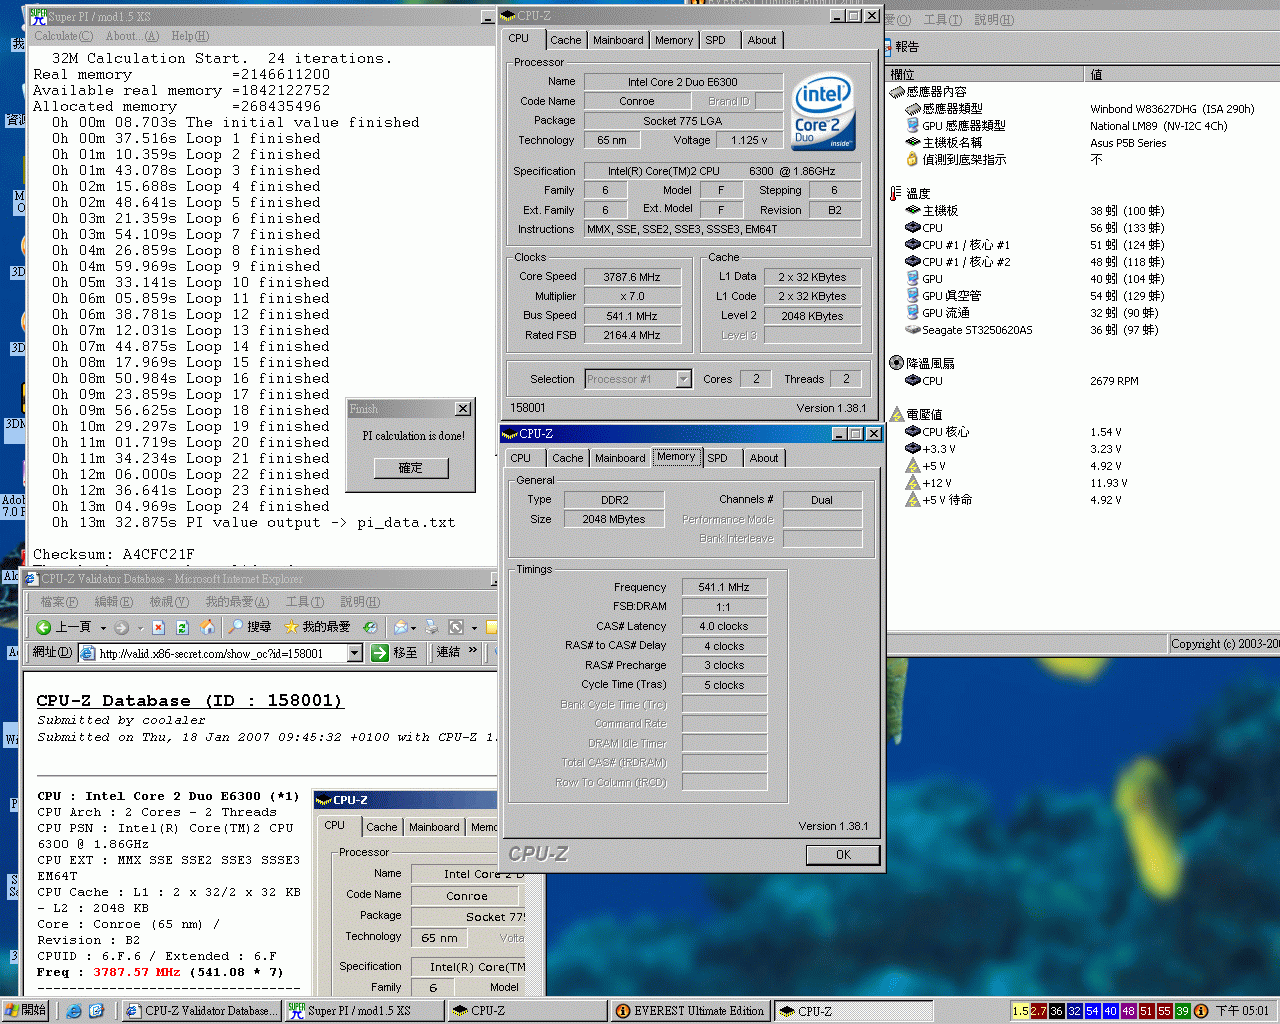
Task: Click tray temperature indicator showing 36
Action: pos(1056,1011)
